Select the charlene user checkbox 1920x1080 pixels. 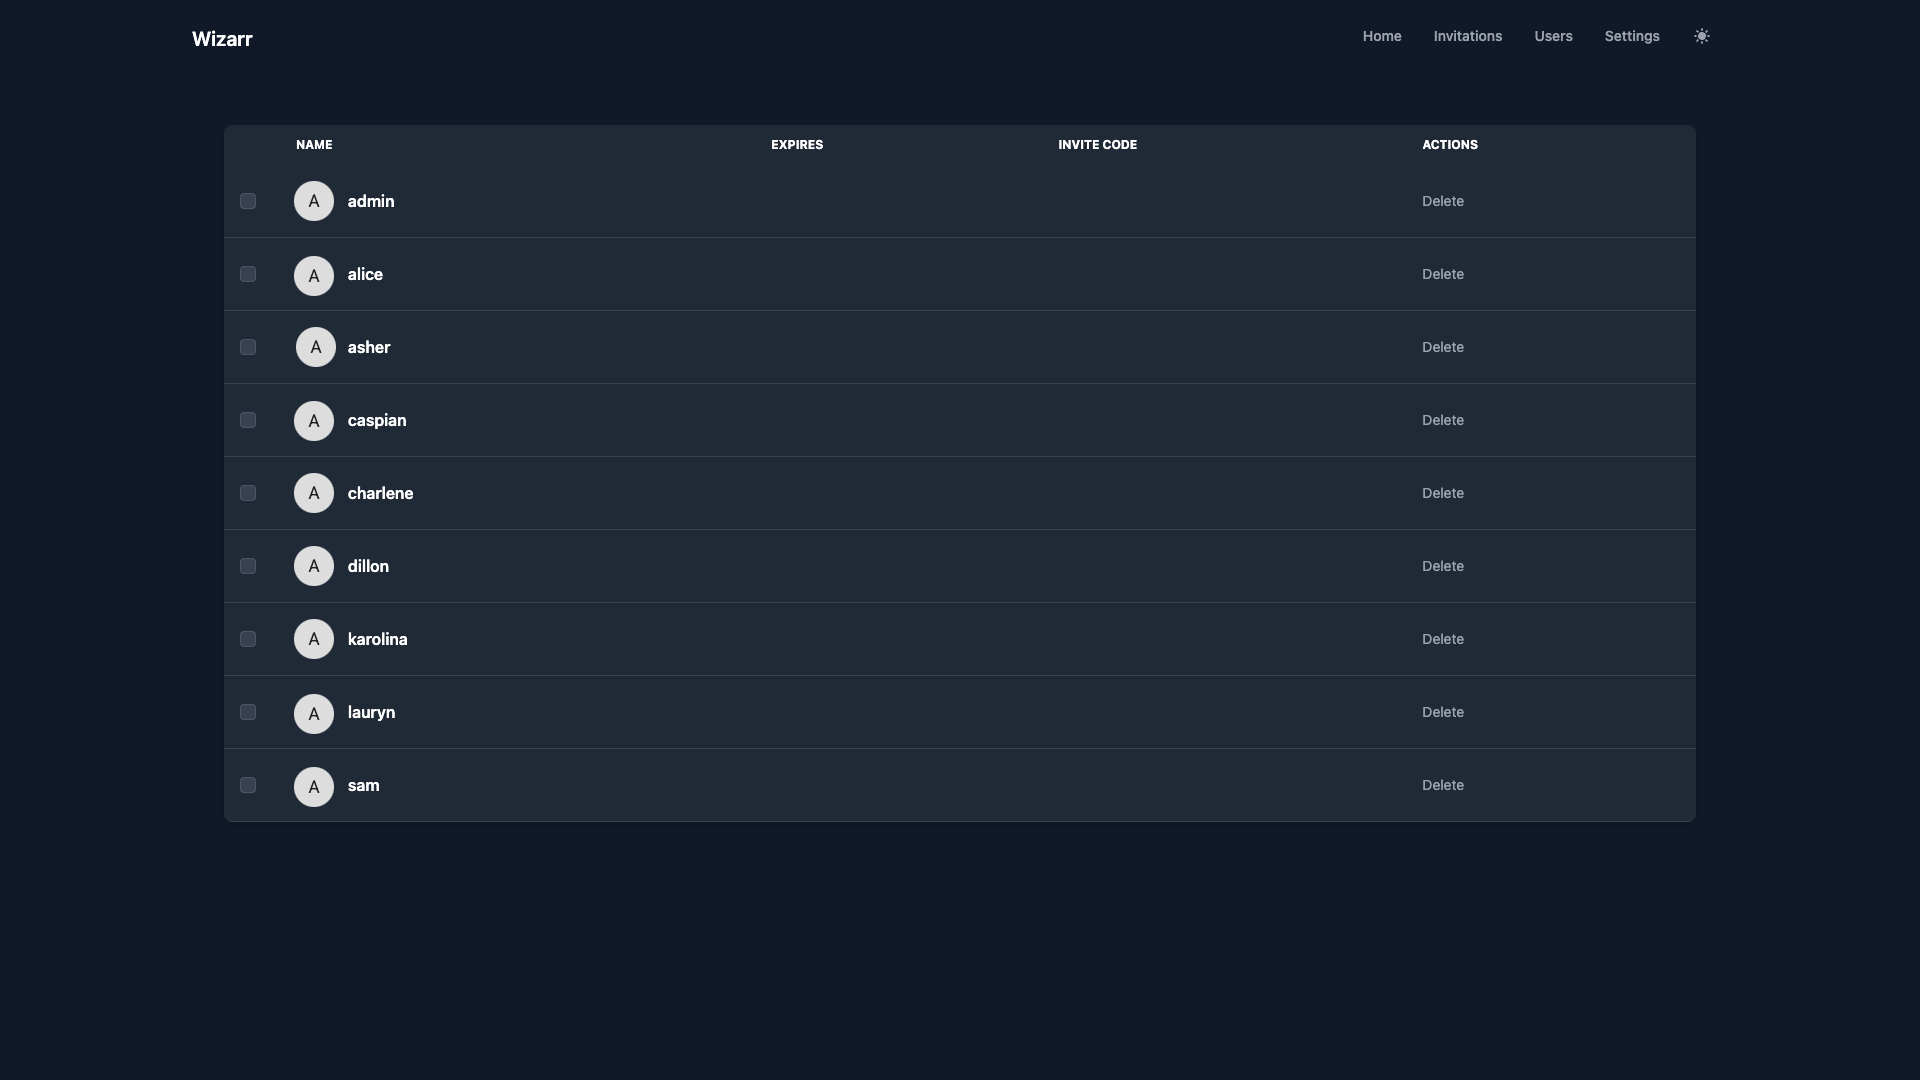point(248,493)
